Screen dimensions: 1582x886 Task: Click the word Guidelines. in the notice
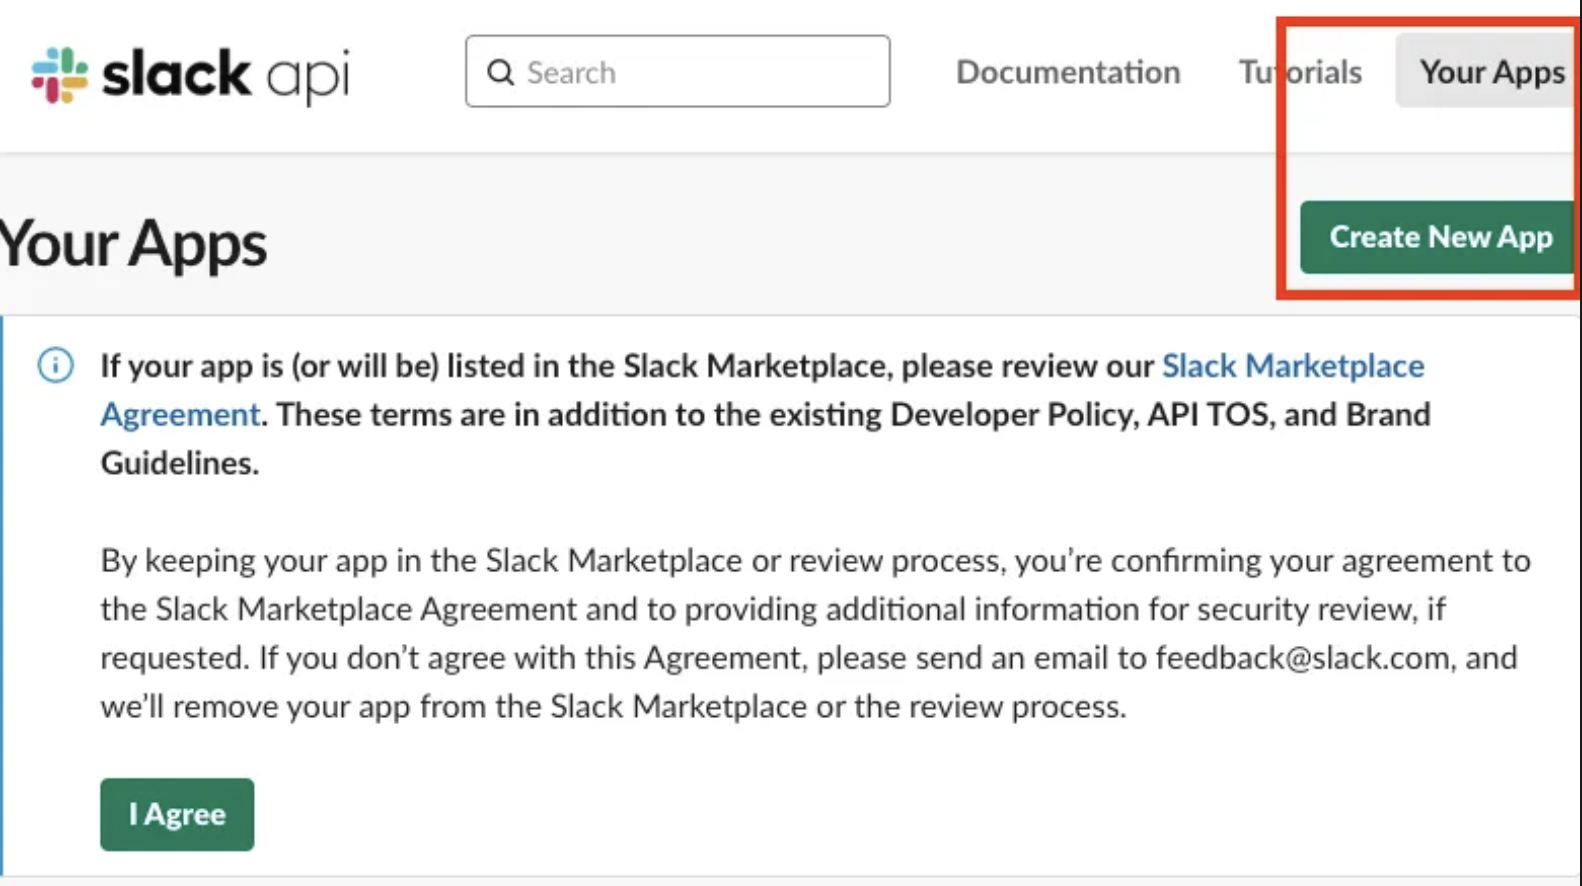click(x=180, y=463)
